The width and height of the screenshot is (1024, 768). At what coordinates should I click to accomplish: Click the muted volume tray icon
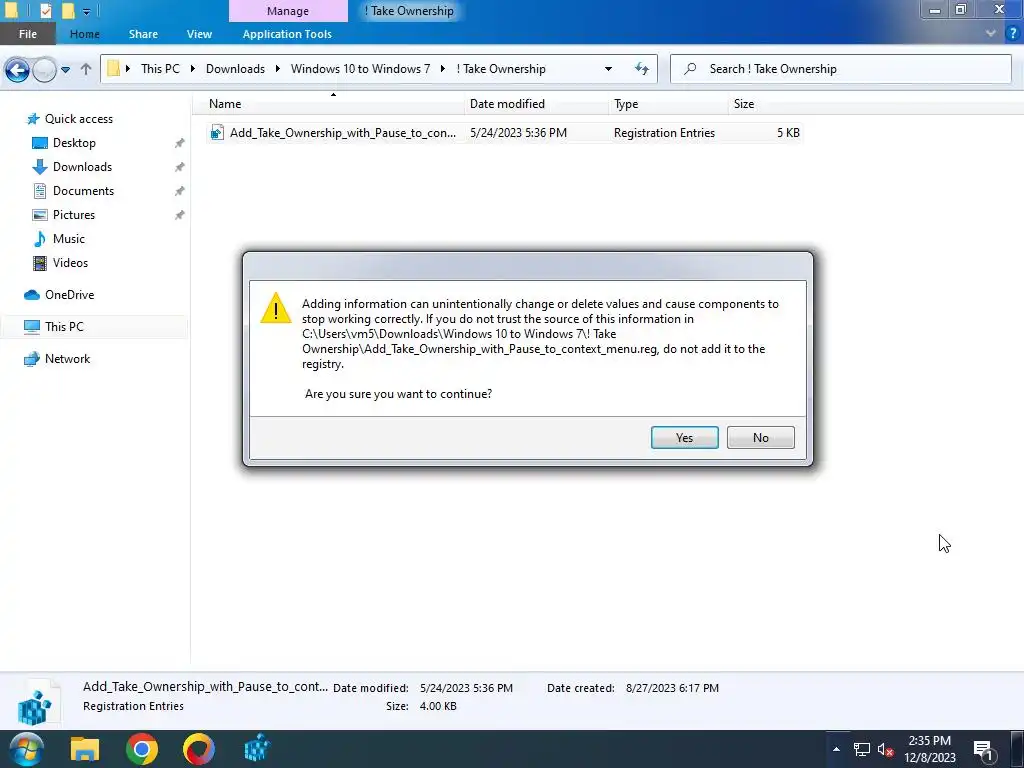pos(885,750)
